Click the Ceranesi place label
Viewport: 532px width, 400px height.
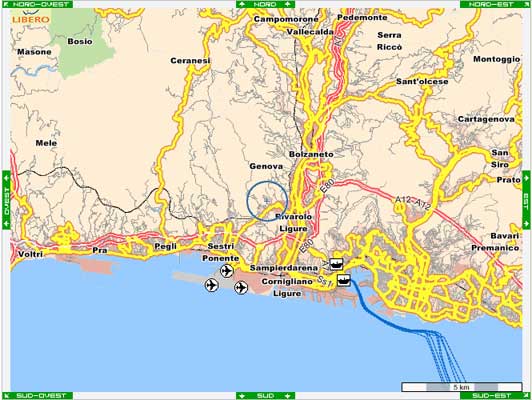[x=190, y=61]
